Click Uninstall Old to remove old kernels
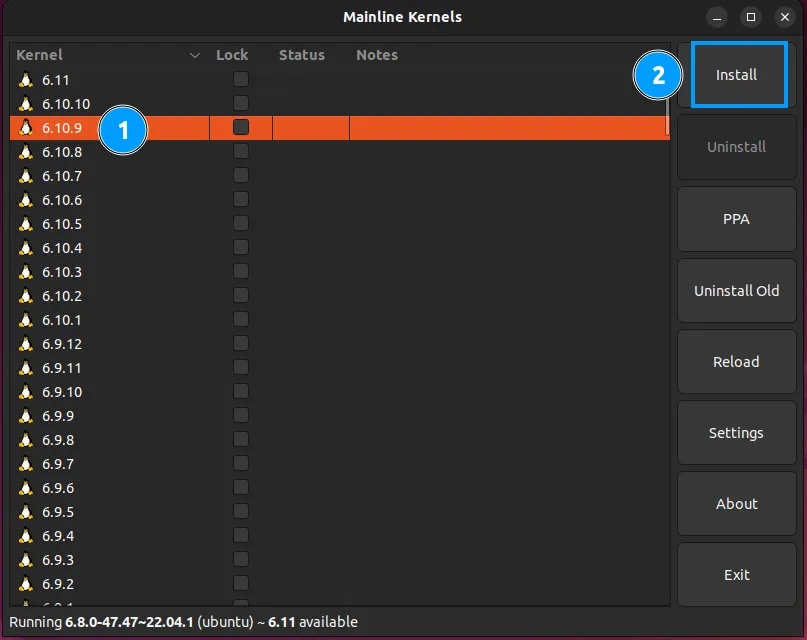This screenshot has width=807, height=640. 736,291
